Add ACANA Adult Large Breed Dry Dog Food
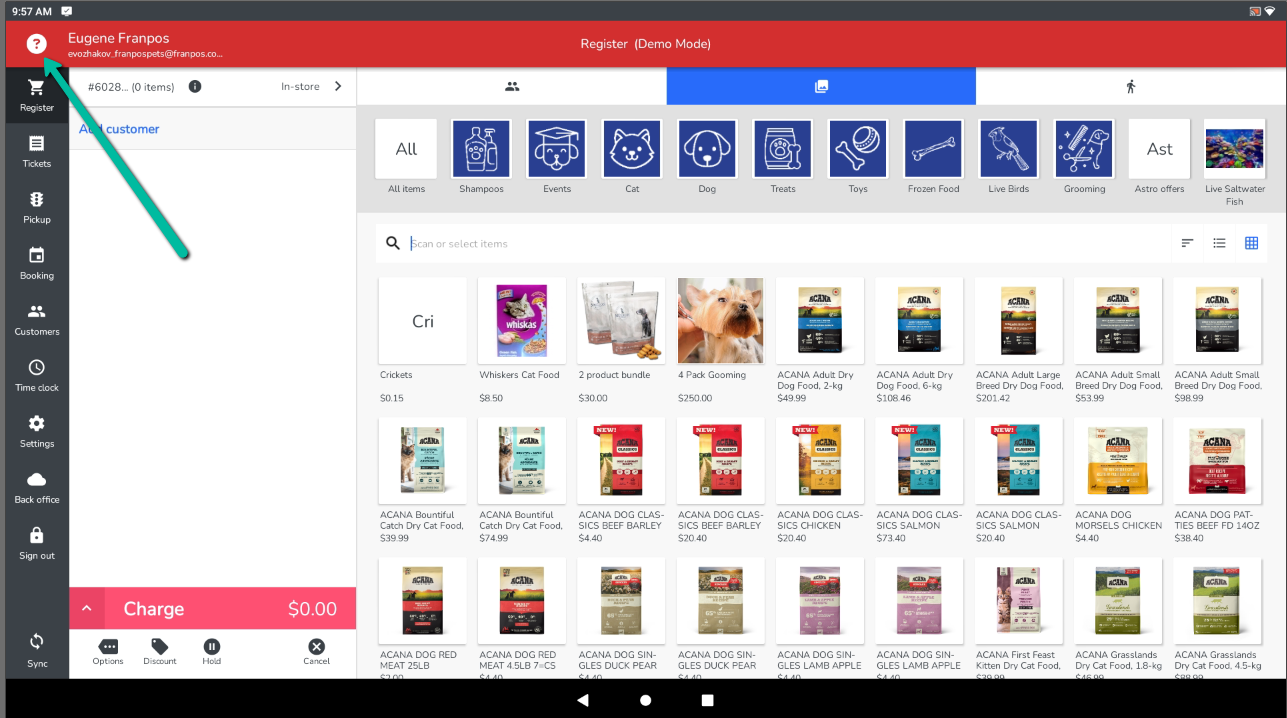This screenshot has height=718, width=1287. pos(1019,341)
